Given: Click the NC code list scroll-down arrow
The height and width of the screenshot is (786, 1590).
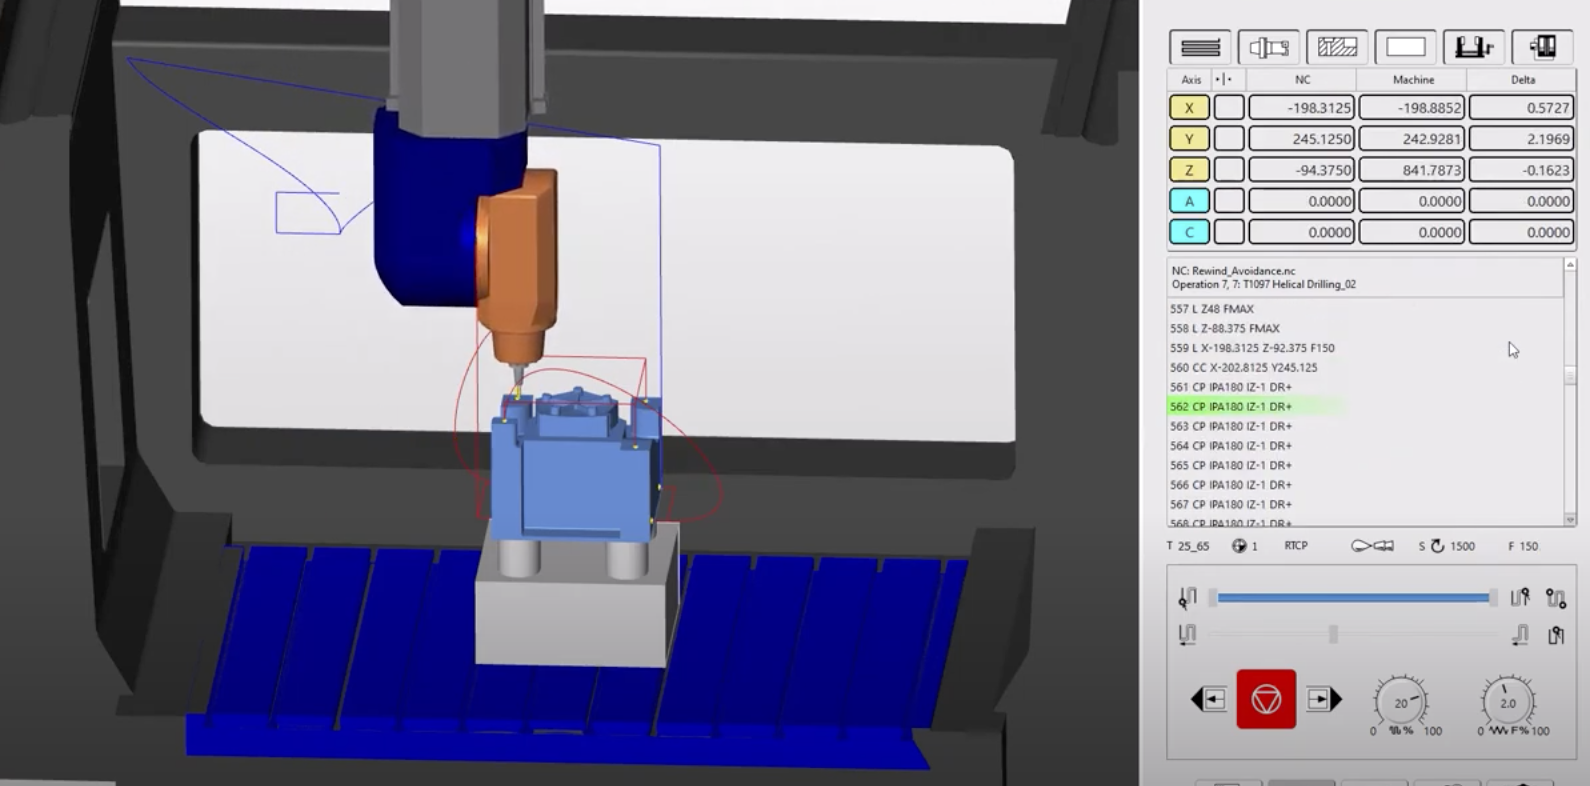Looking at the screenshot, I should pos(1570,519).
